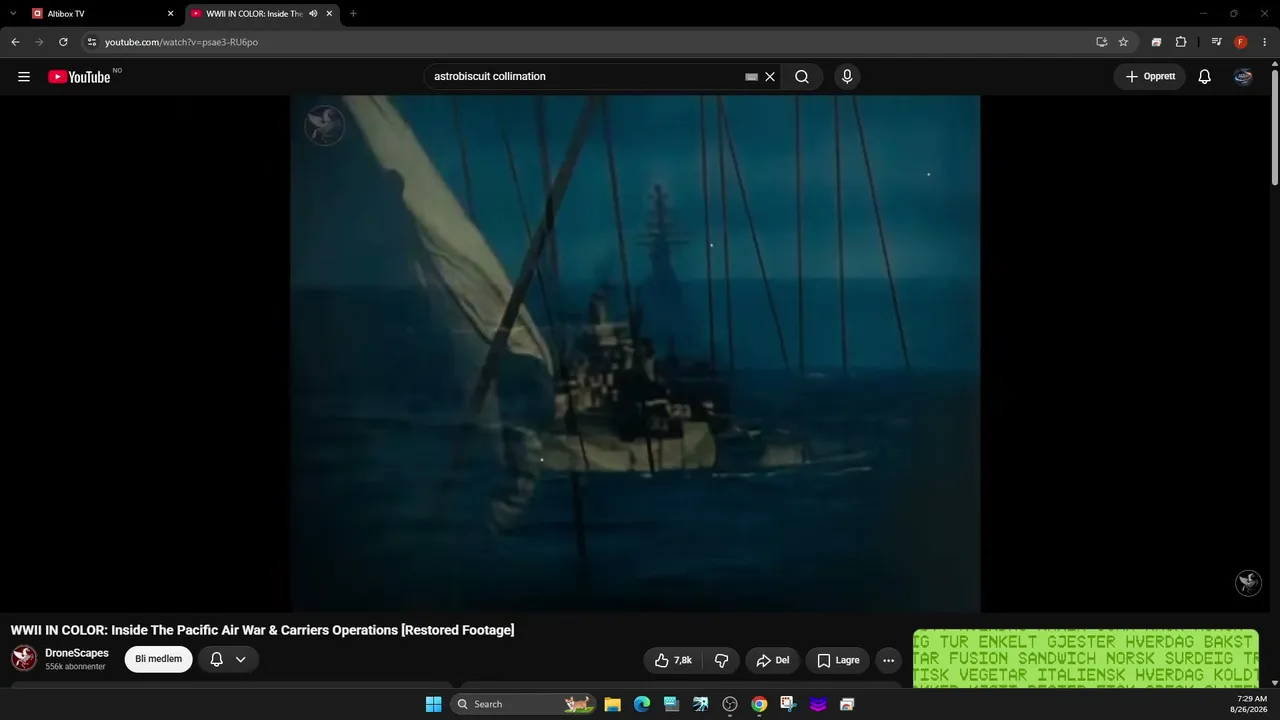
Task: Clear the YouTube search box text
Action: pos(770,77)
